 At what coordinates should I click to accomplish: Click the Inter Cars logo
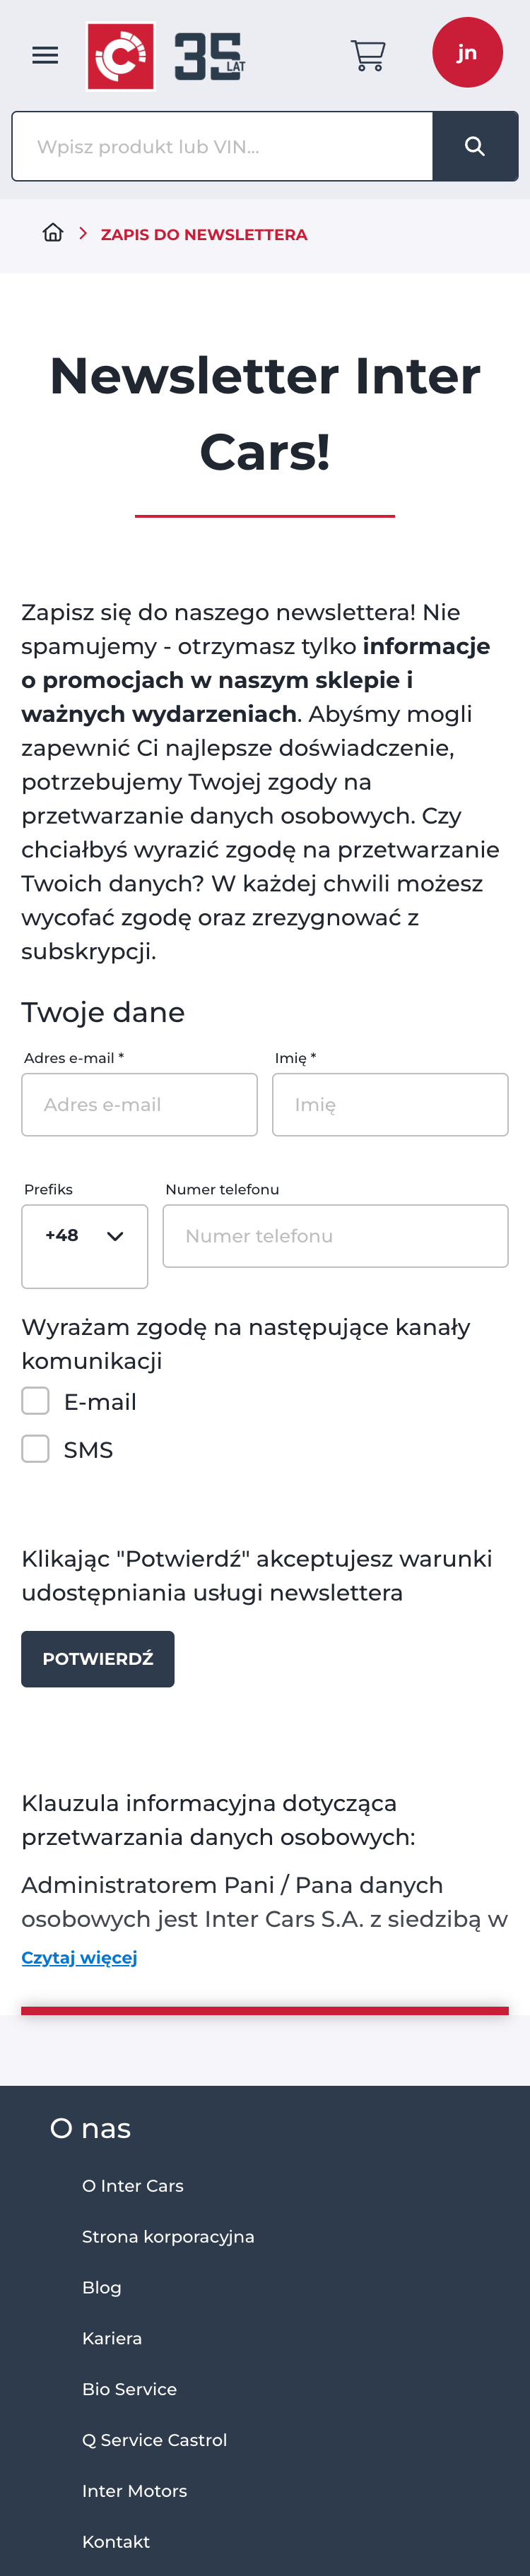point(121,56)
